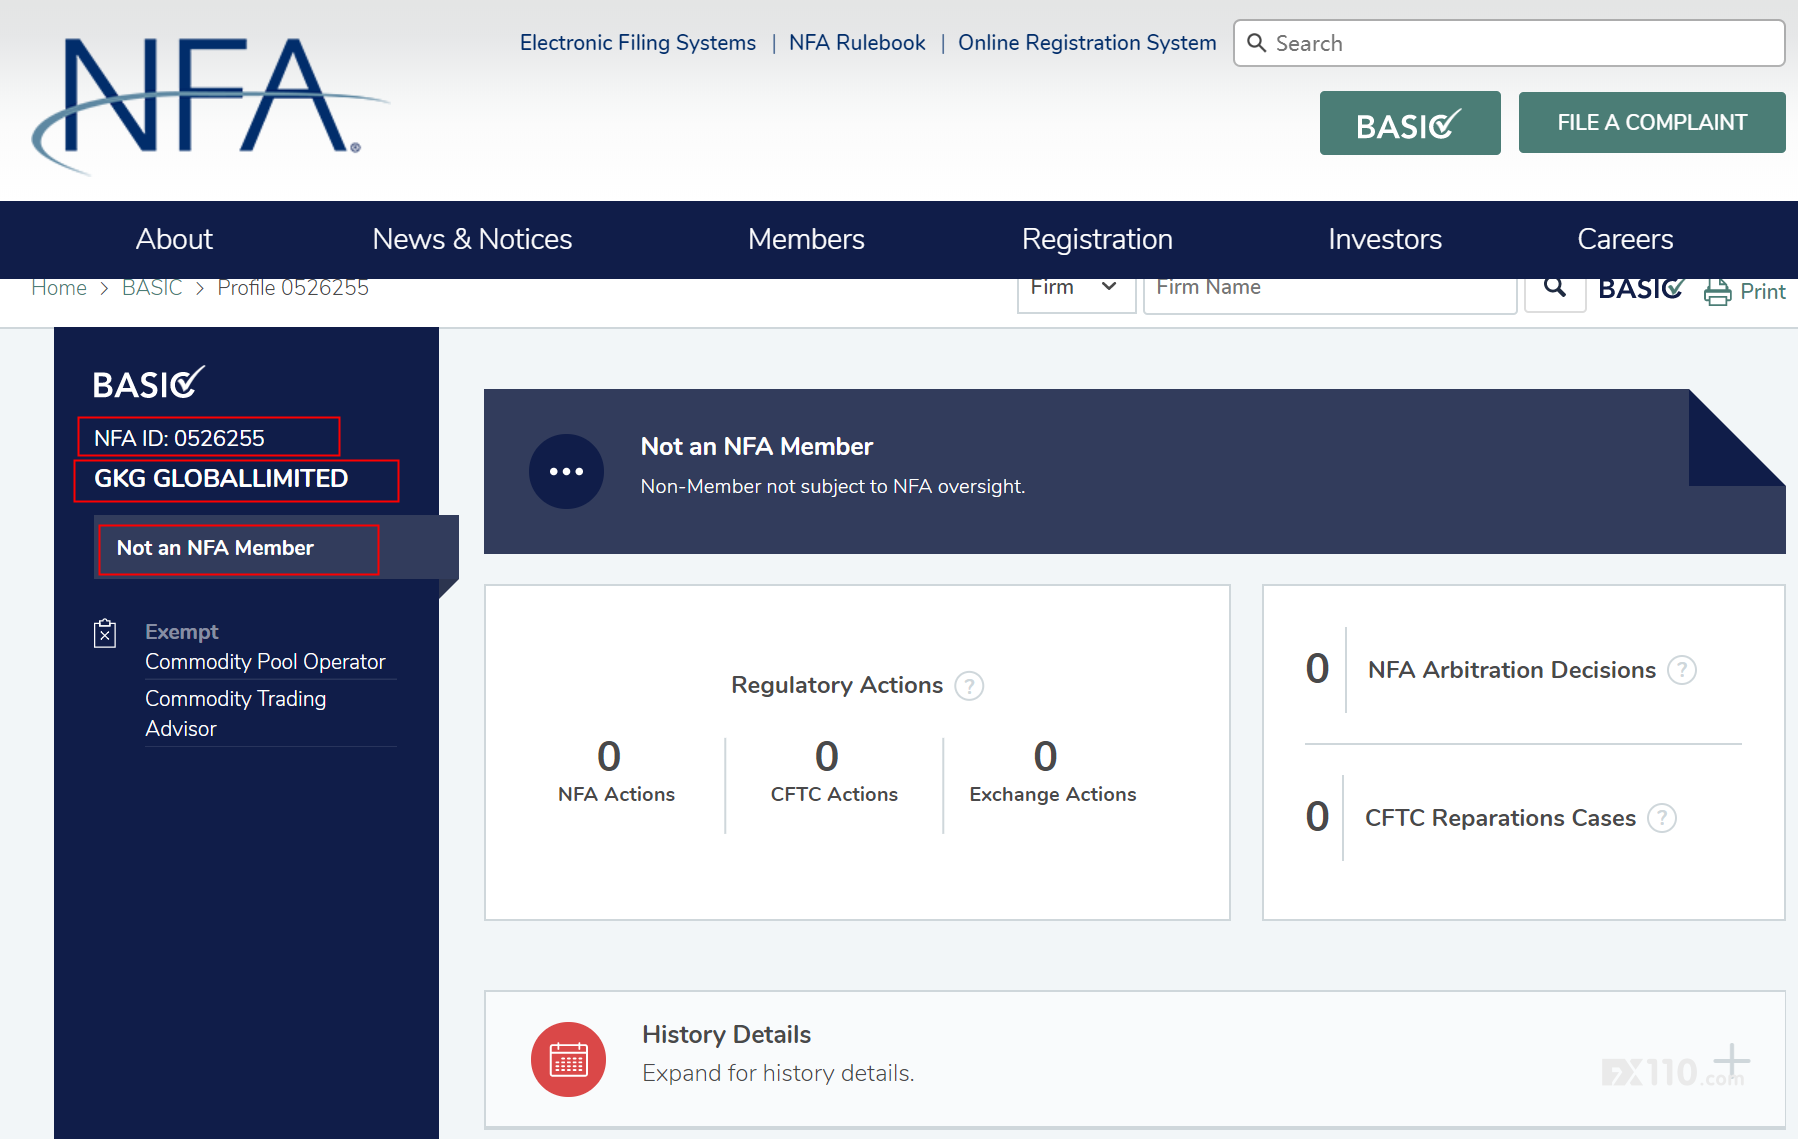Open NFA Arbitration Decisions help icon

[x=1682, y=670]
